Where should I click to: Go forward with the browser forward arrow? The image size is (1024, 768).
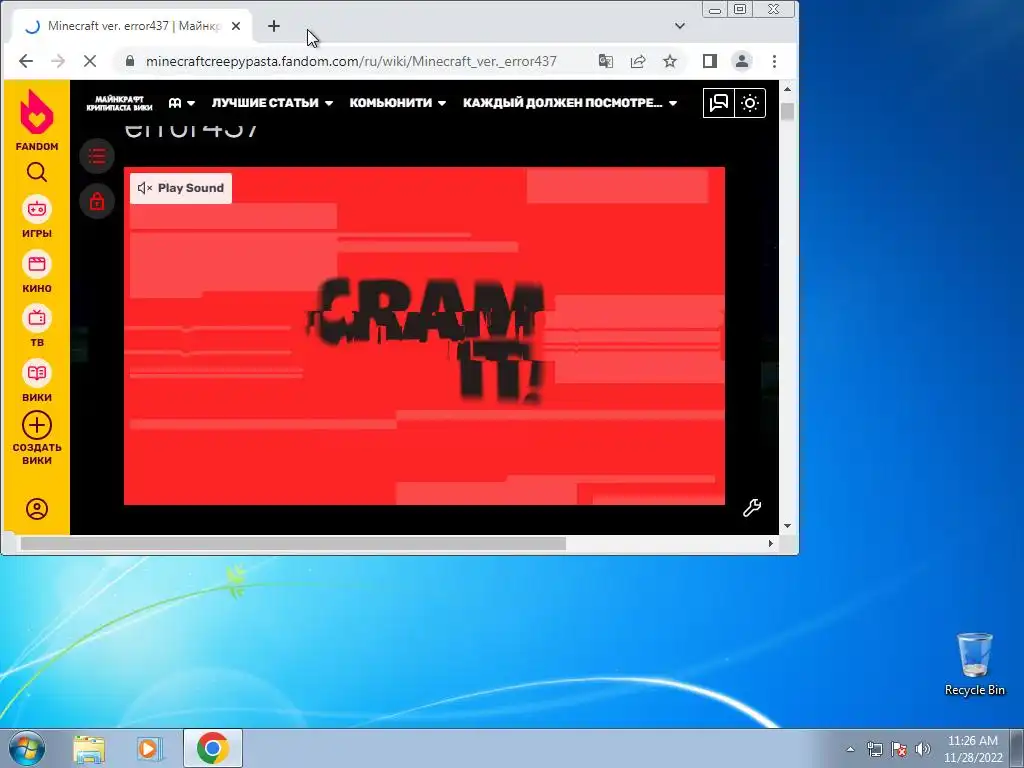pyautogui.click(x=58, y=61)
